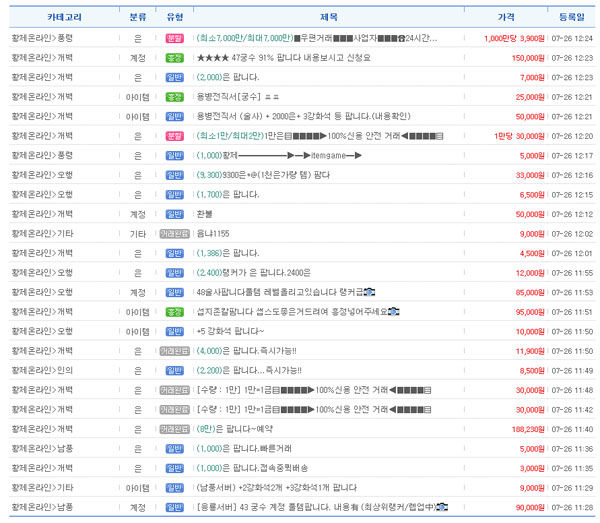Click the date 07-26 11:55

[572, 273]
